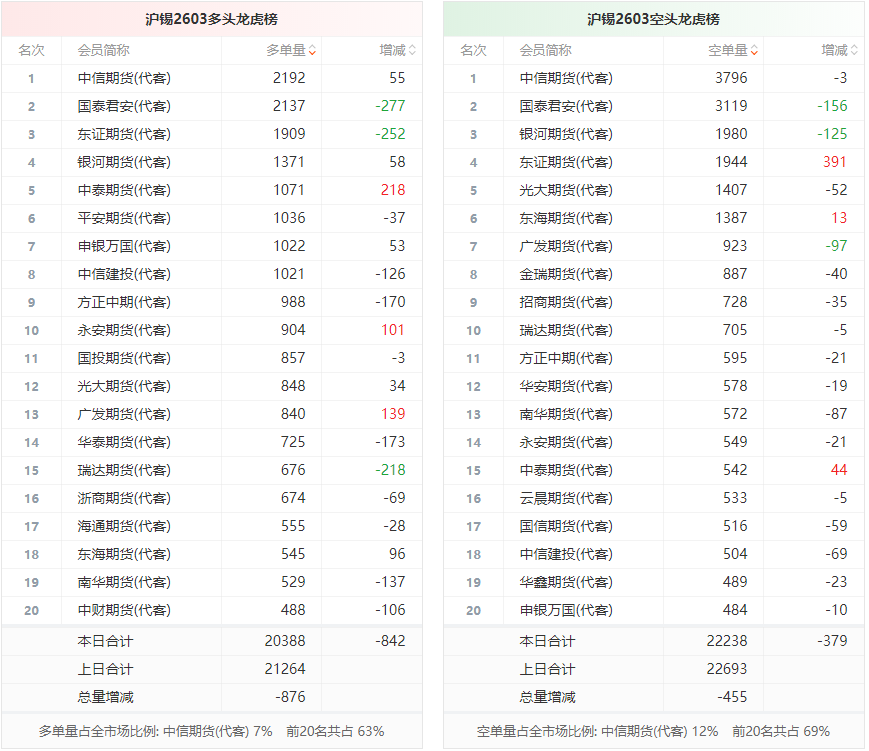
Task: Select 中信期货(代客) in long ranking
Action: click(124, 78)
